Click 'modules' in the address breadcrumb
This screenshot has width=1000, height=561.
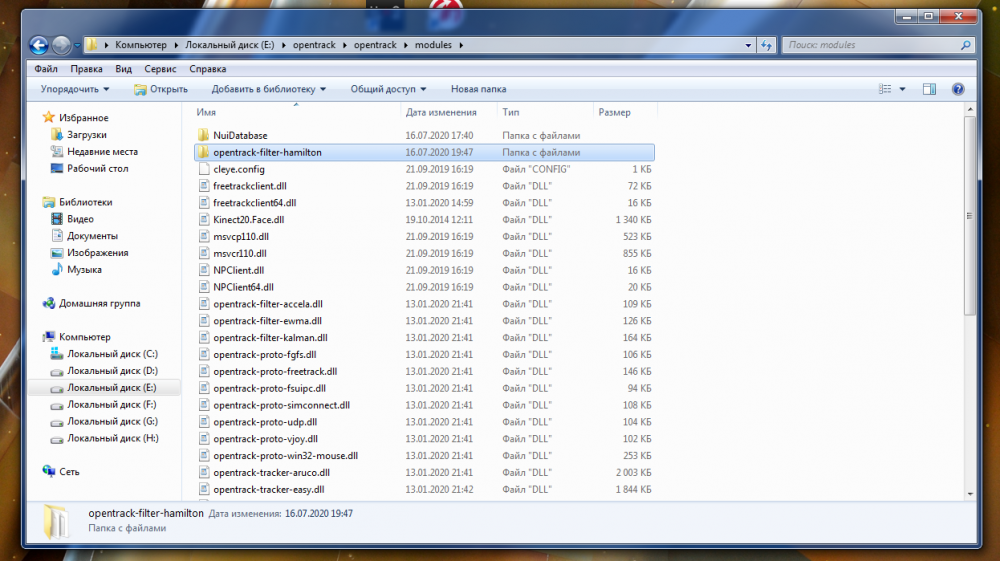(x=433, y=45)
